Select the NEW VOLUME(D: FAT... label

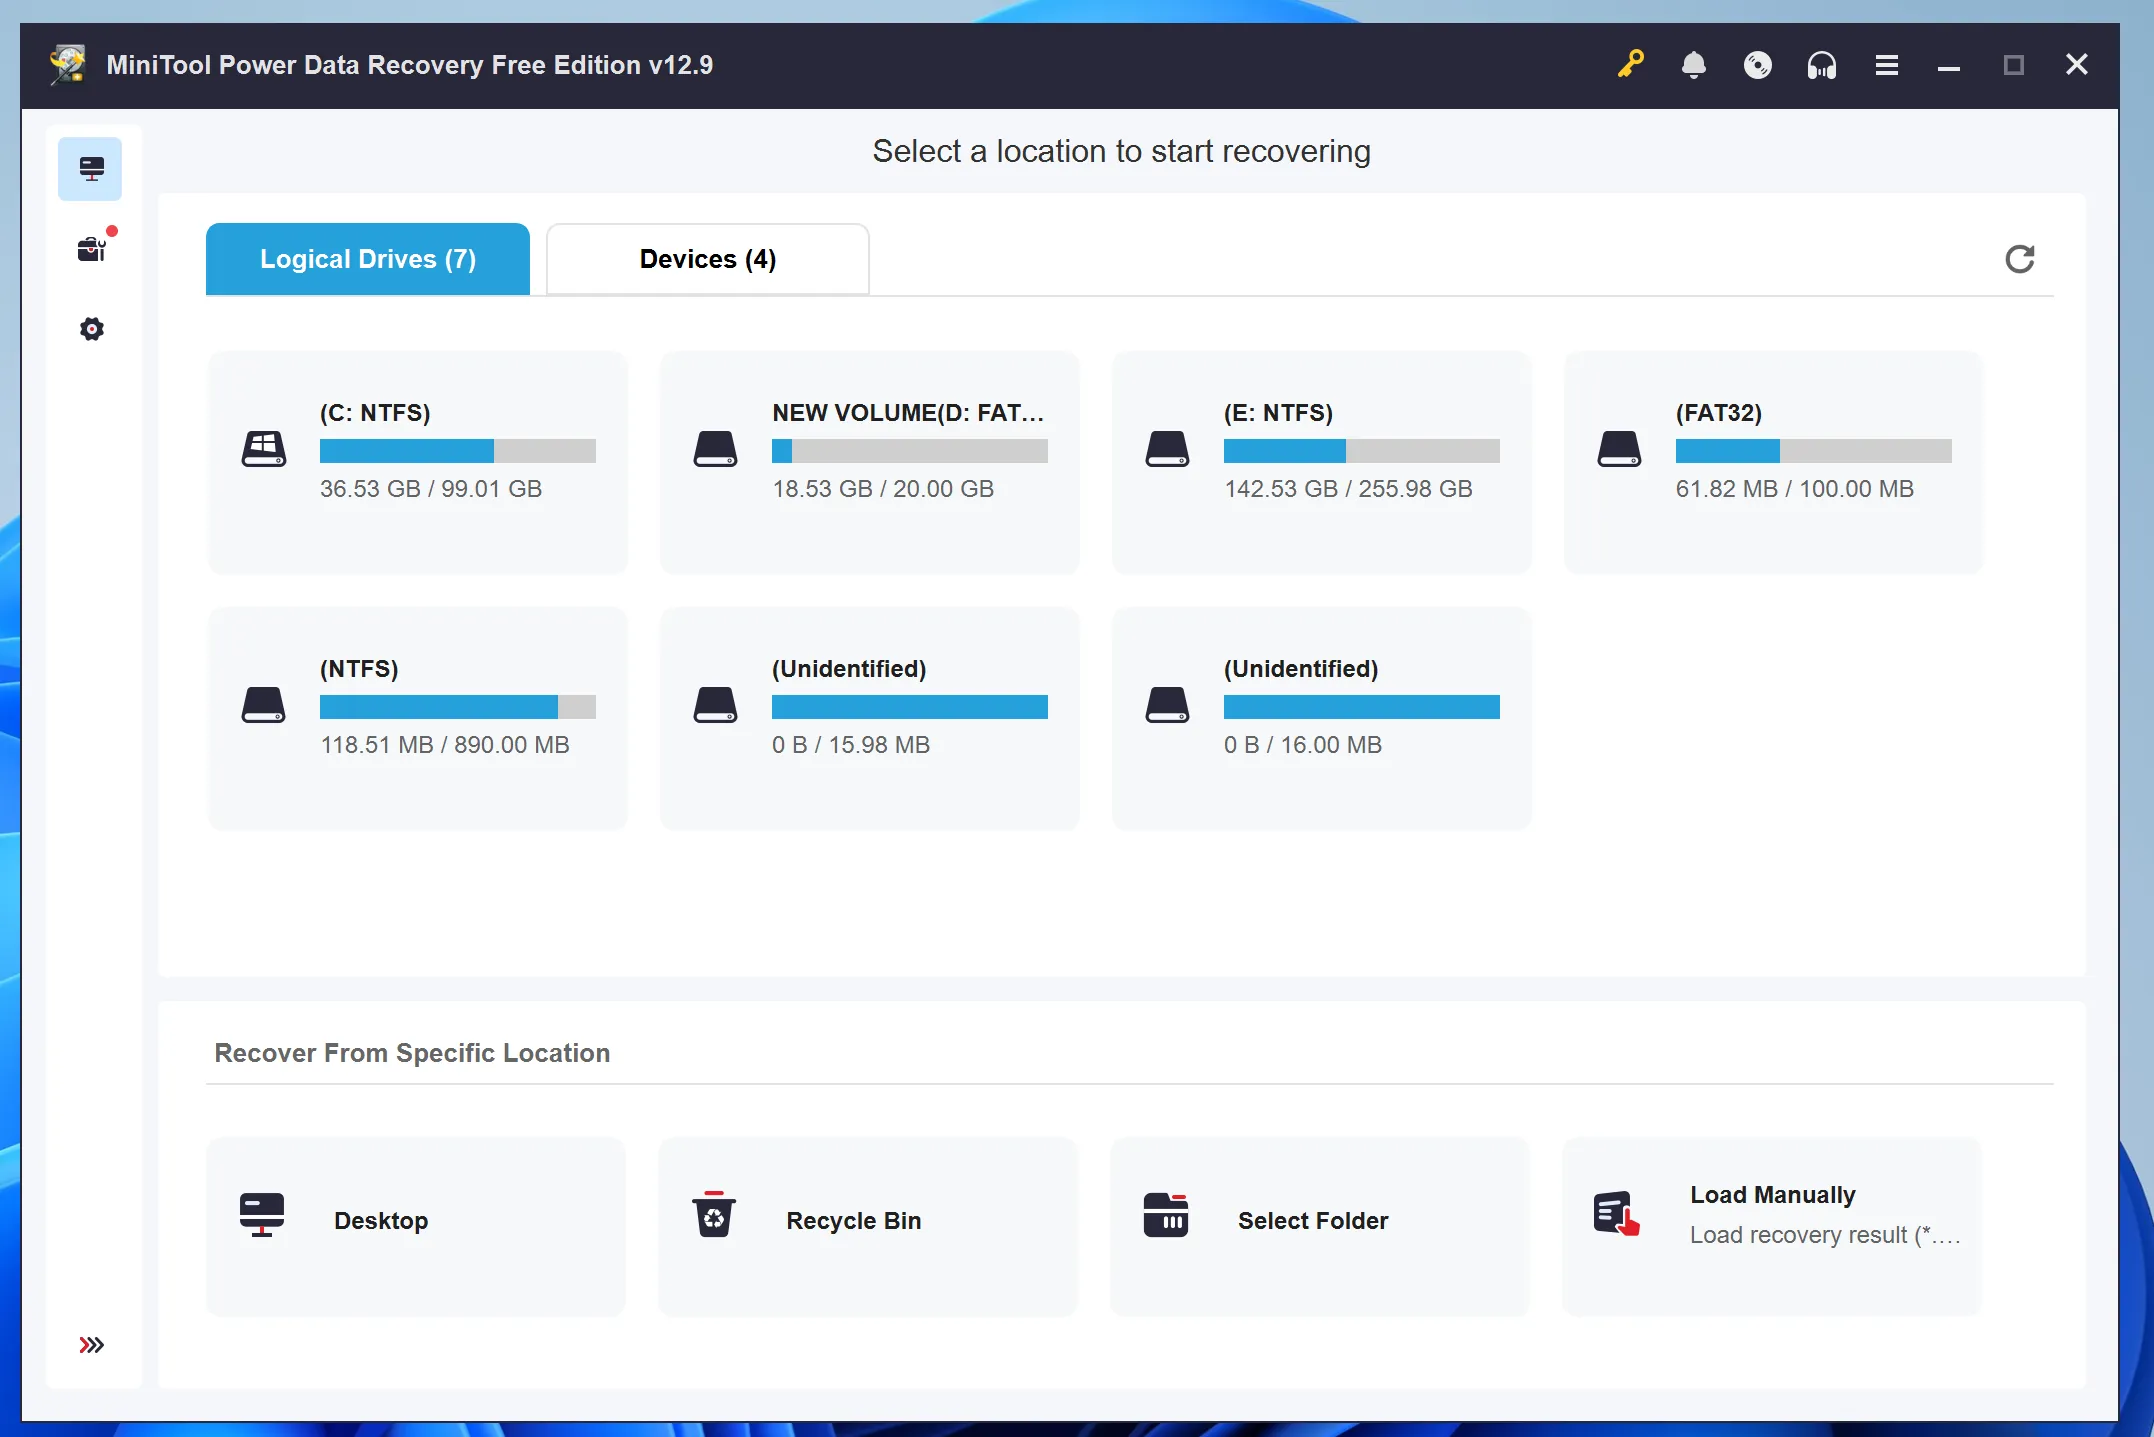(x=908, y=413)
